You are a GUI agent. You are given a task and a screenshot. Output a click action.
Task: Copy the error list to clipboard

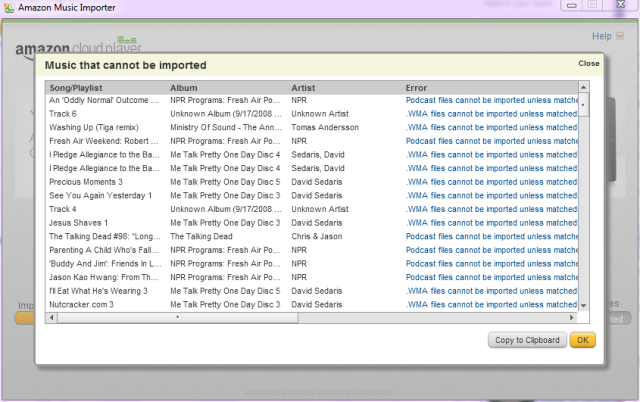click(x=527, y=340)
